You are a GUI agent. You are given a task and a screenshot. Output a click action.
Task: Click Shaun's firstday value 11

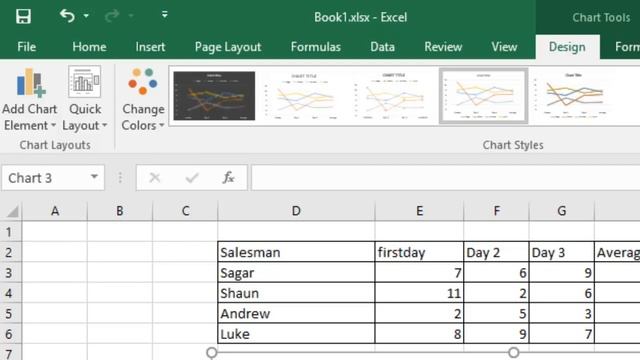point(419,293)
